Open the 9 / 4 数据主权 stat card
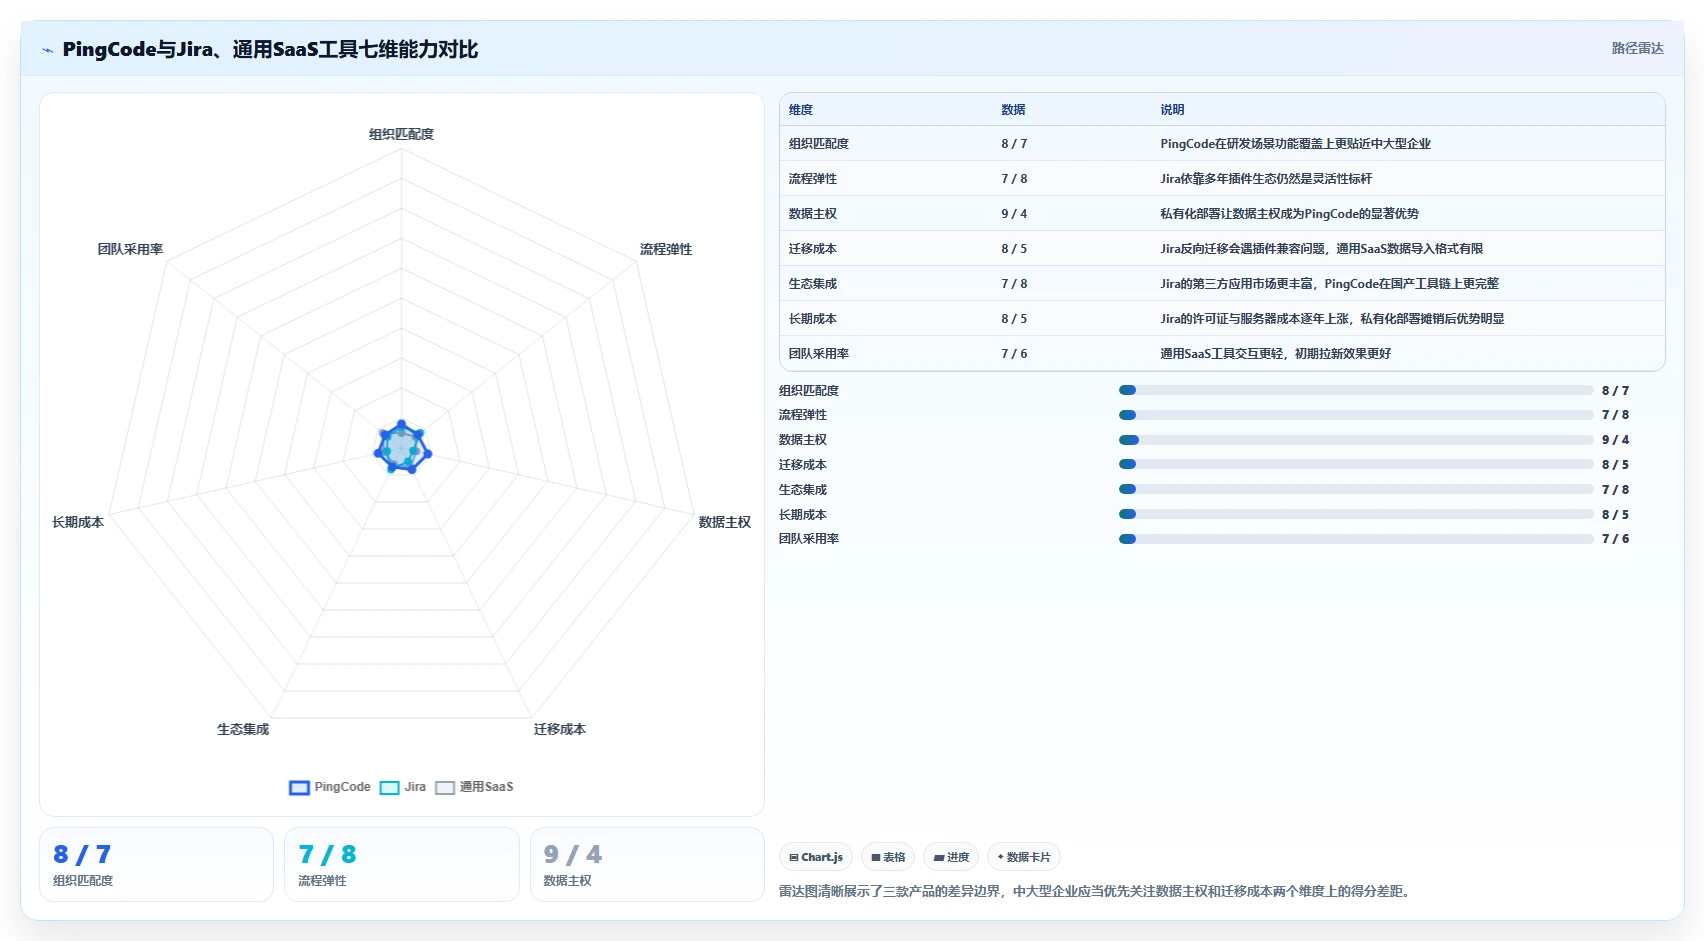Screen dimensions: 1705x941 (647, 864)
